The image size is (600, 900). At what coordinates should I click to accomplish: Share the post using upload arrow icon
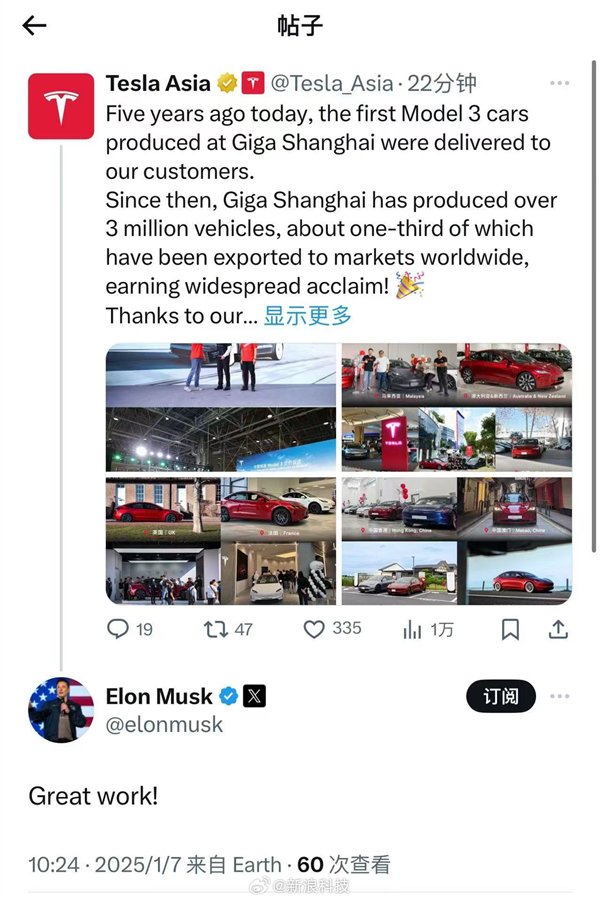click(x=558, y=629)
